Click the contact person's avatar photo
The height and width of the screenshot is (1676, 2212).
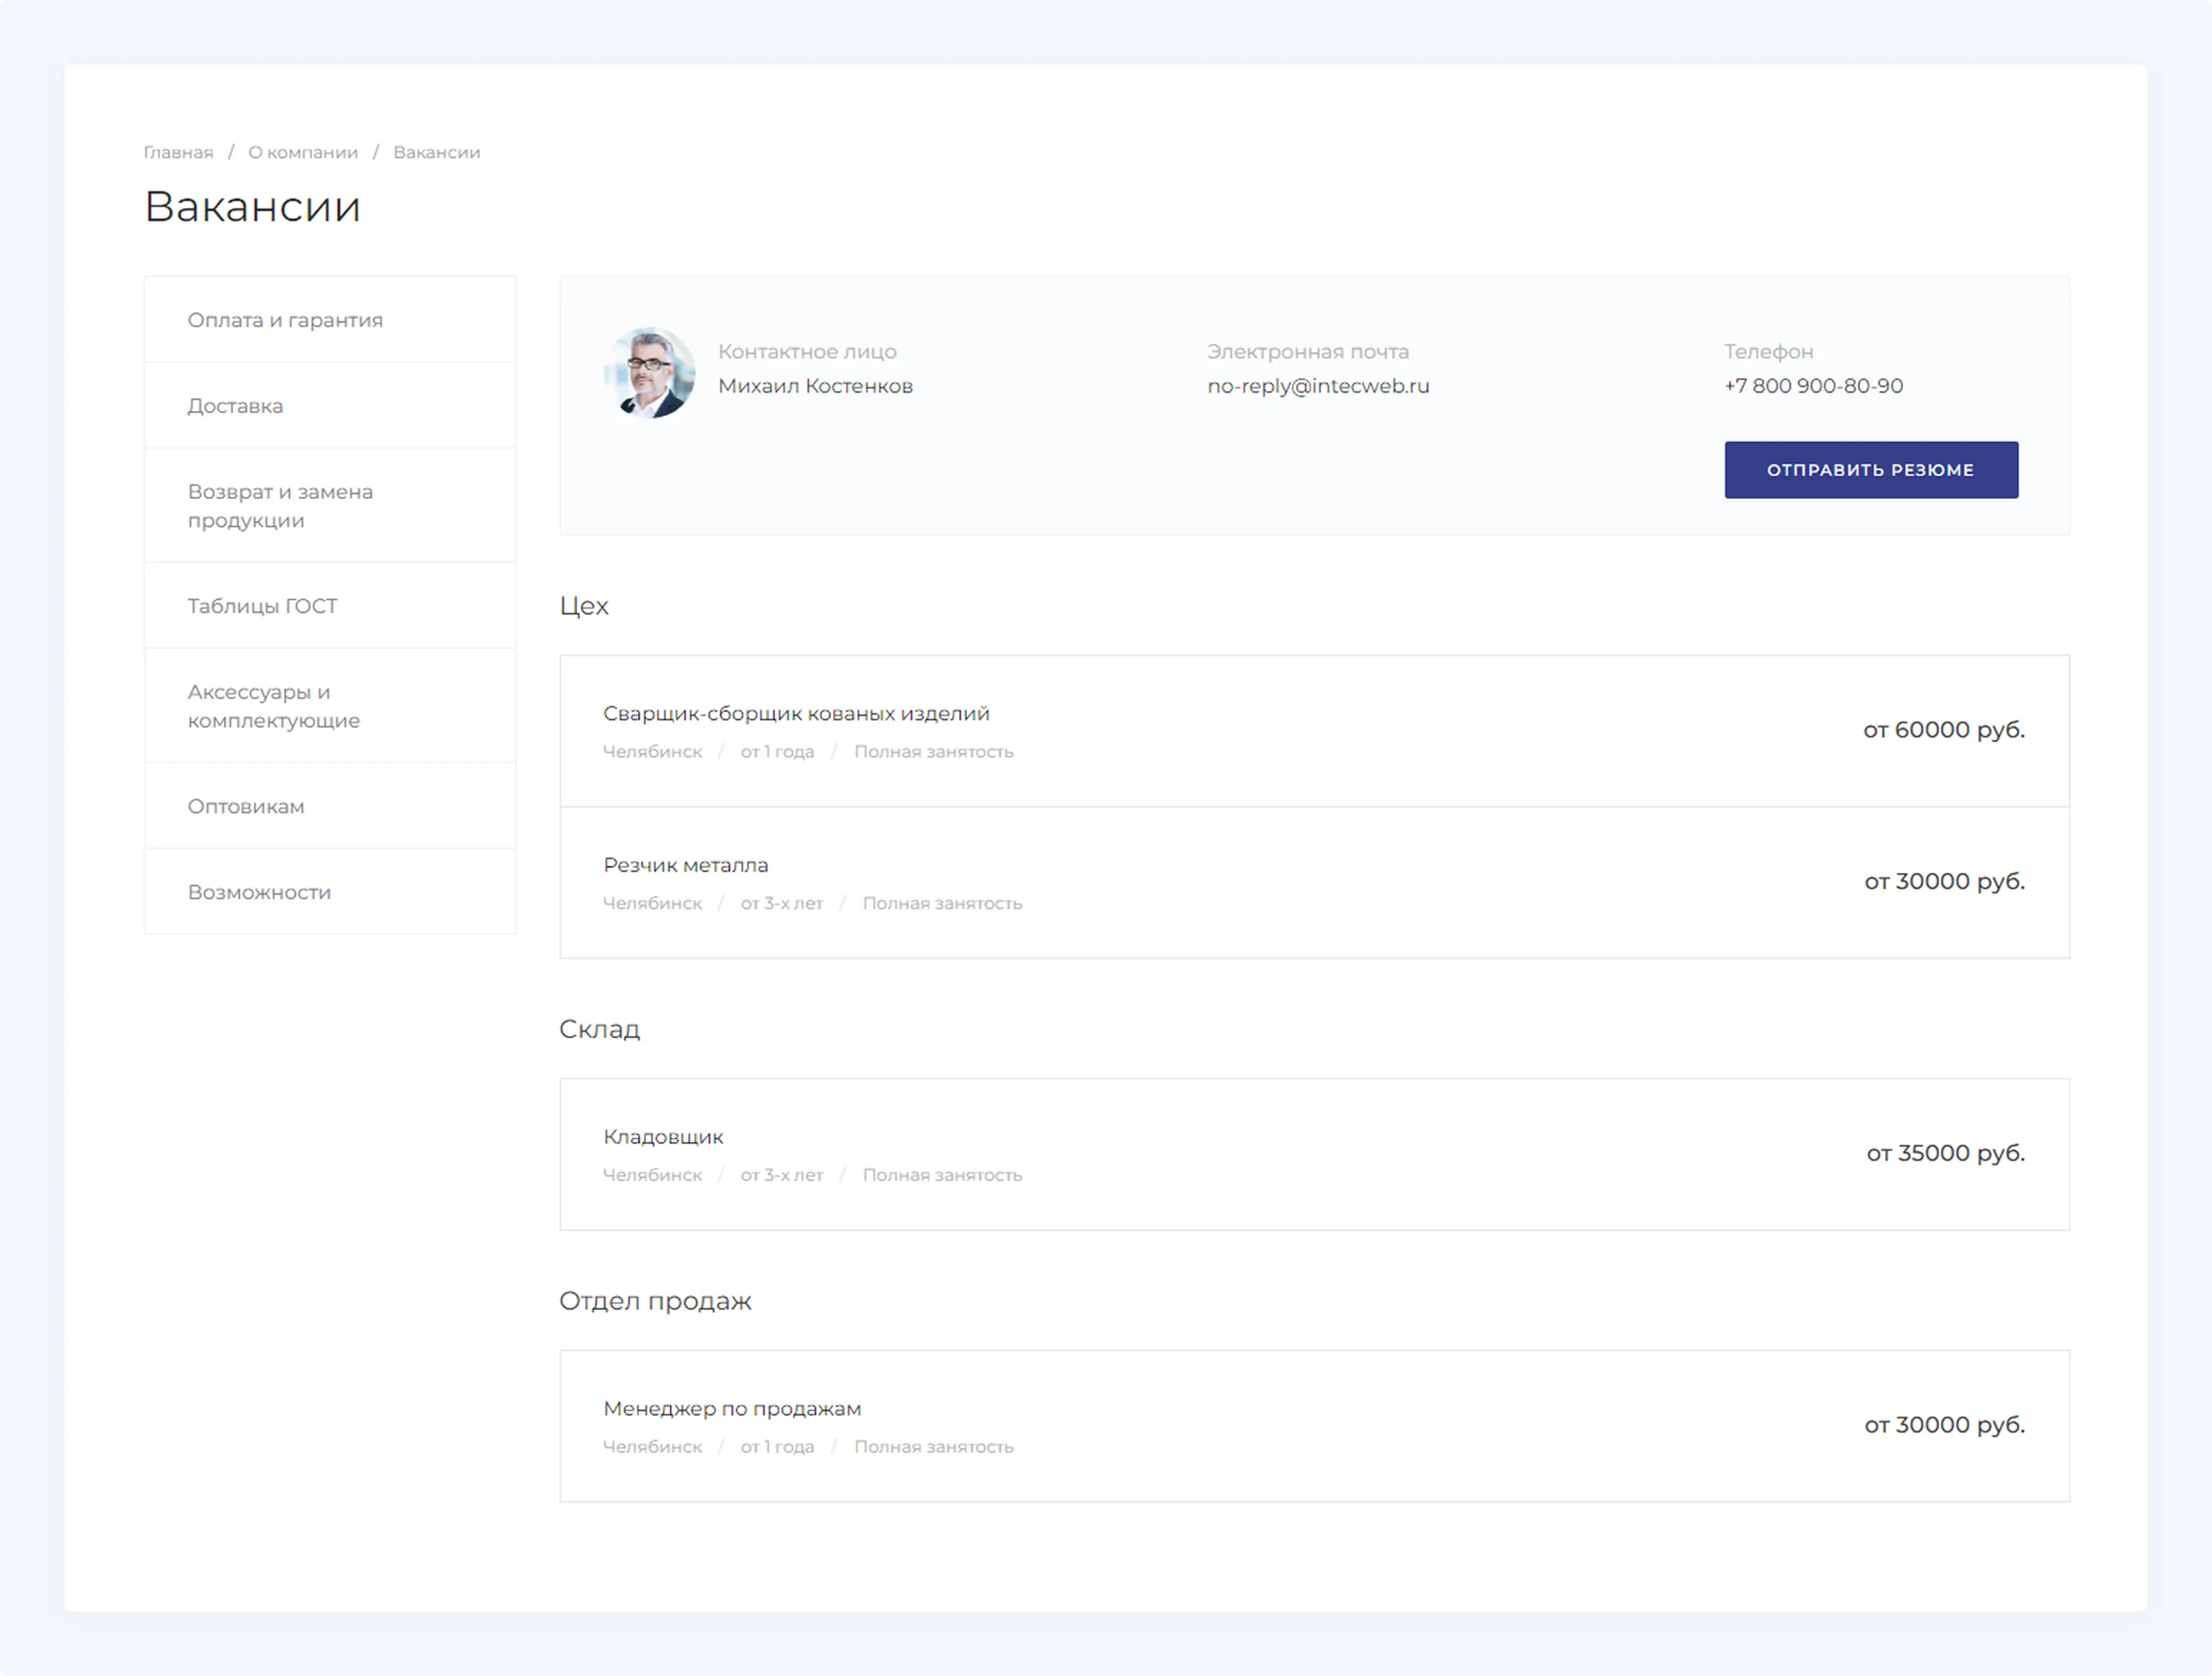pos(649,372)
